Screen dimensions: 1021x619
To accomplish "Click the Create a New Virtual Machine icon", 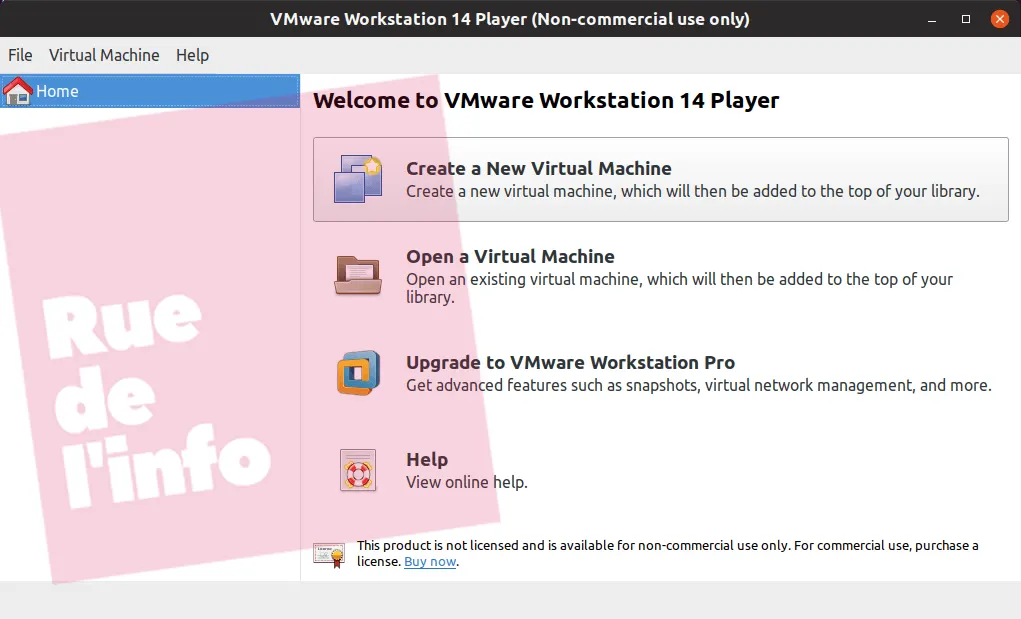I will [x=357, y=178].
